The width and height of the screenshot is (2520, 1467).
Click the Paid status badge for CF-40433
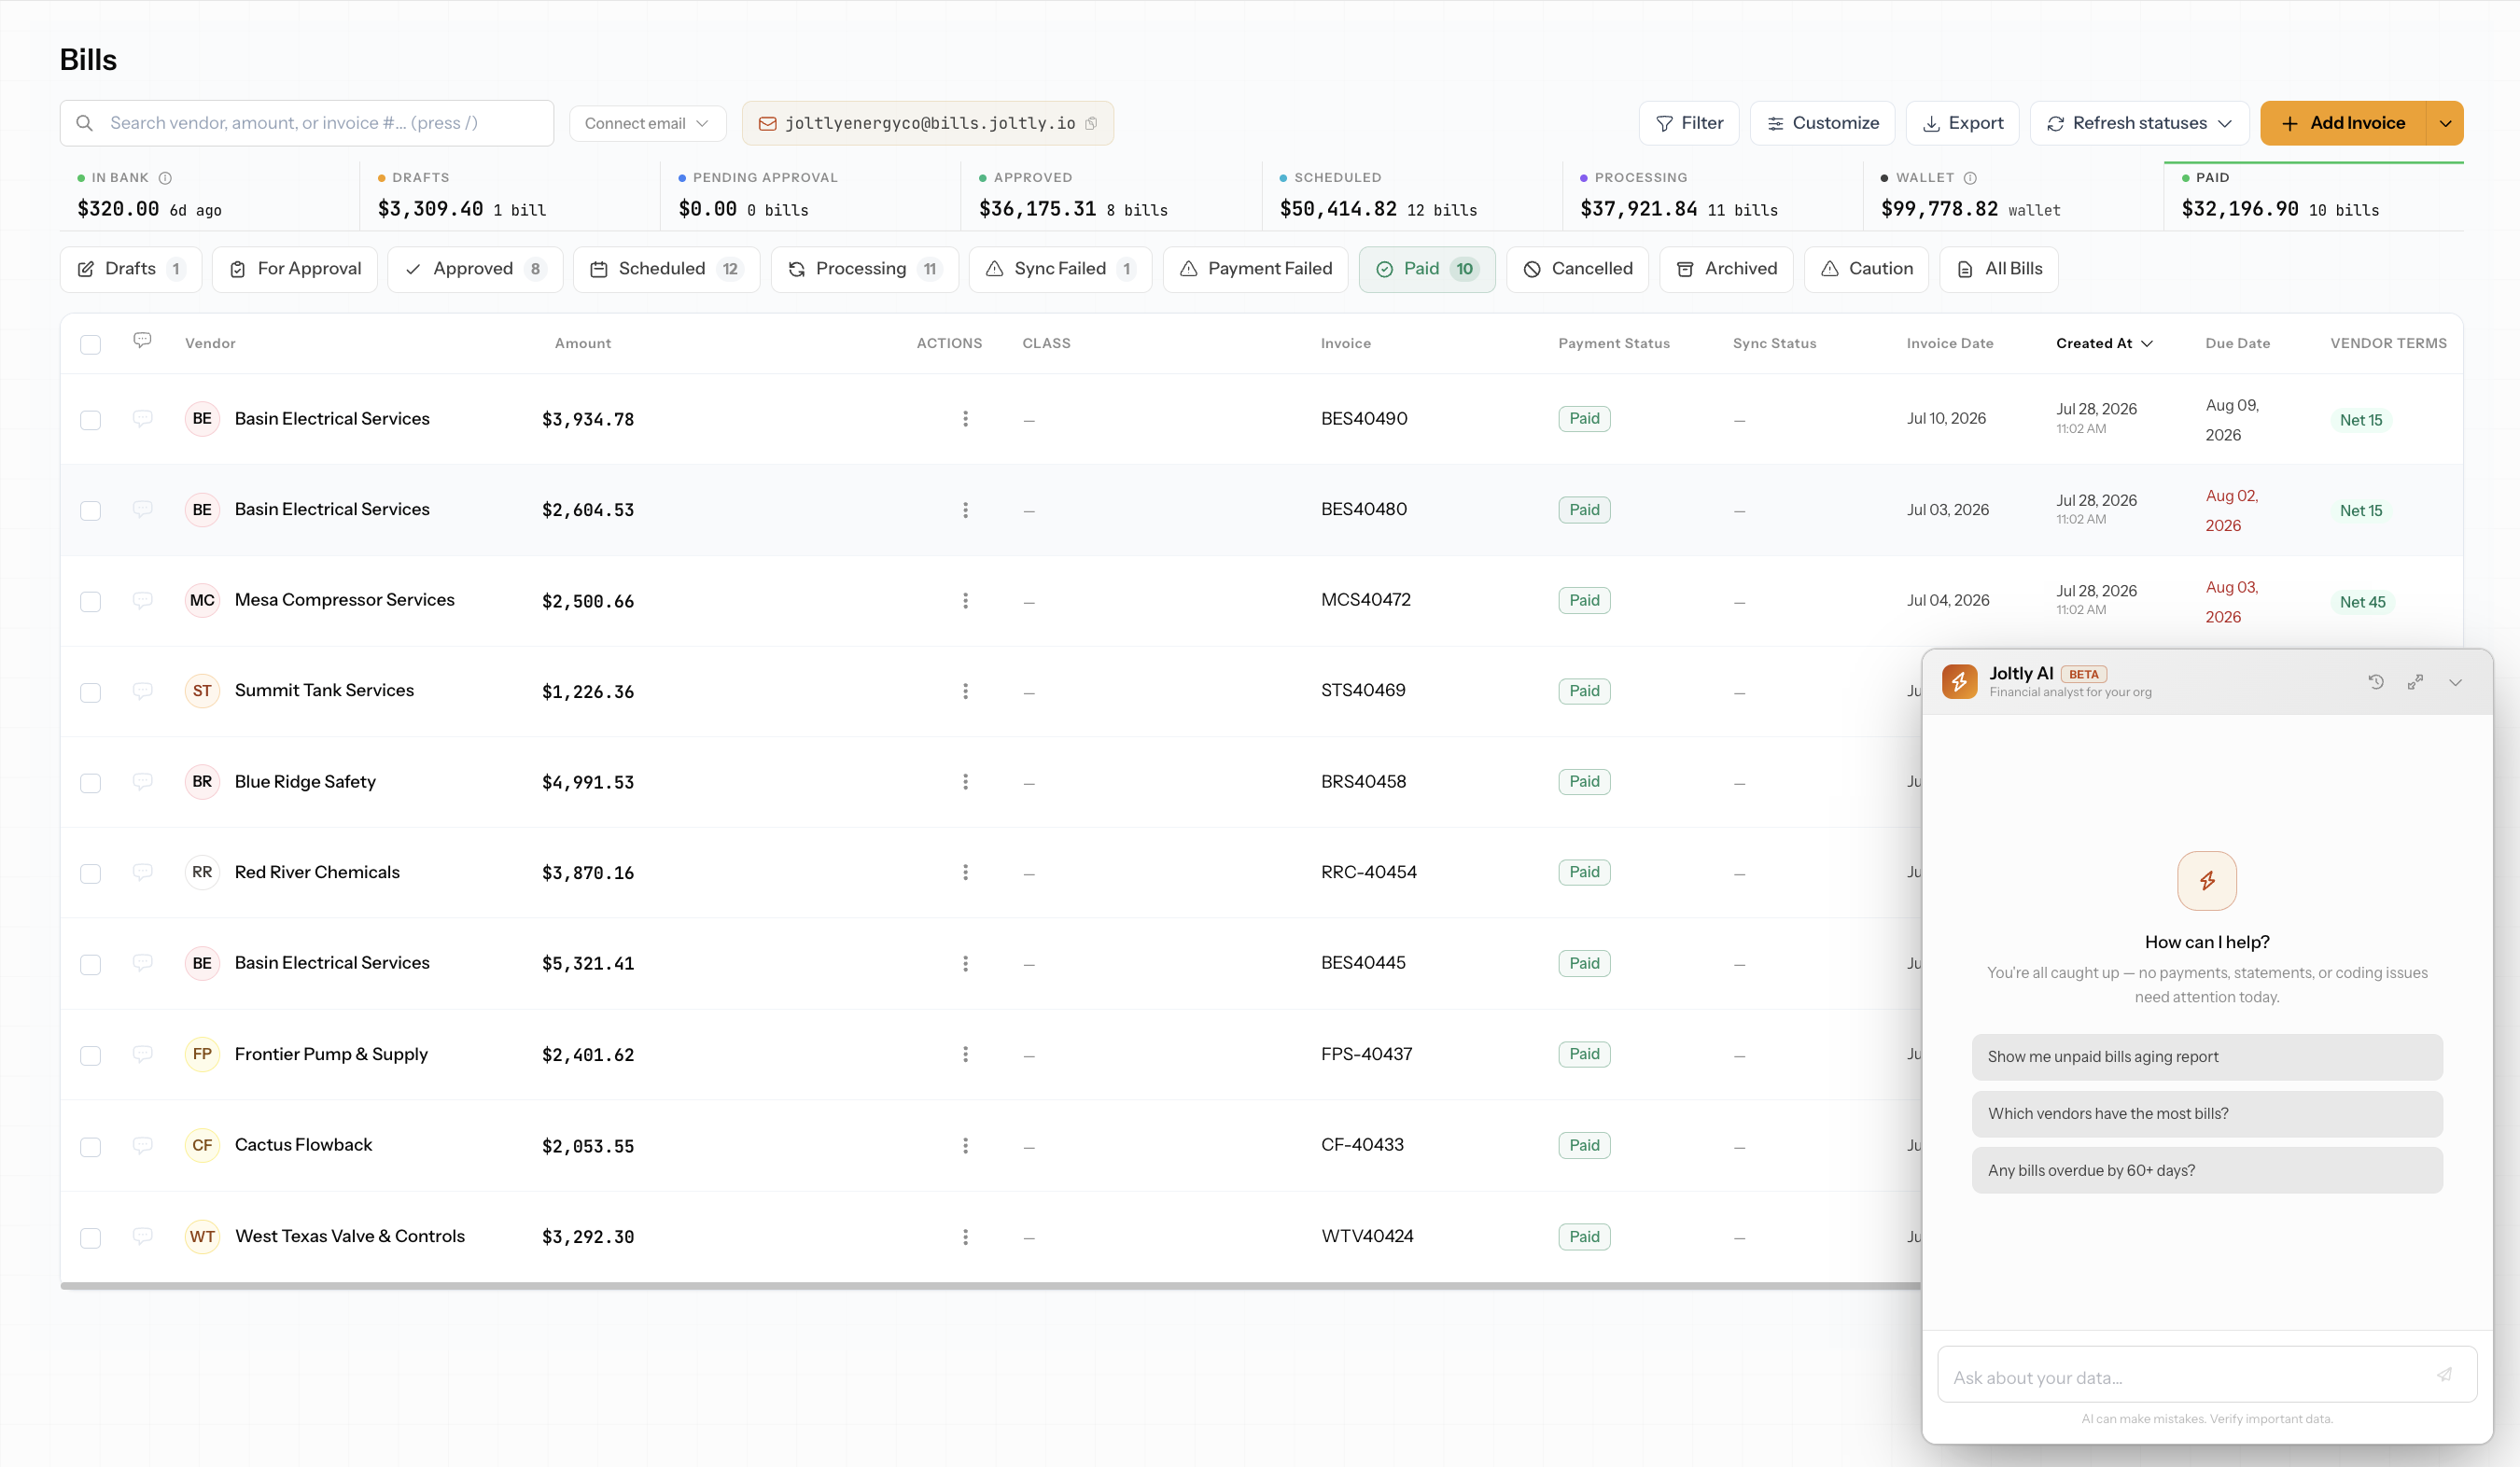point(1584,1146)
